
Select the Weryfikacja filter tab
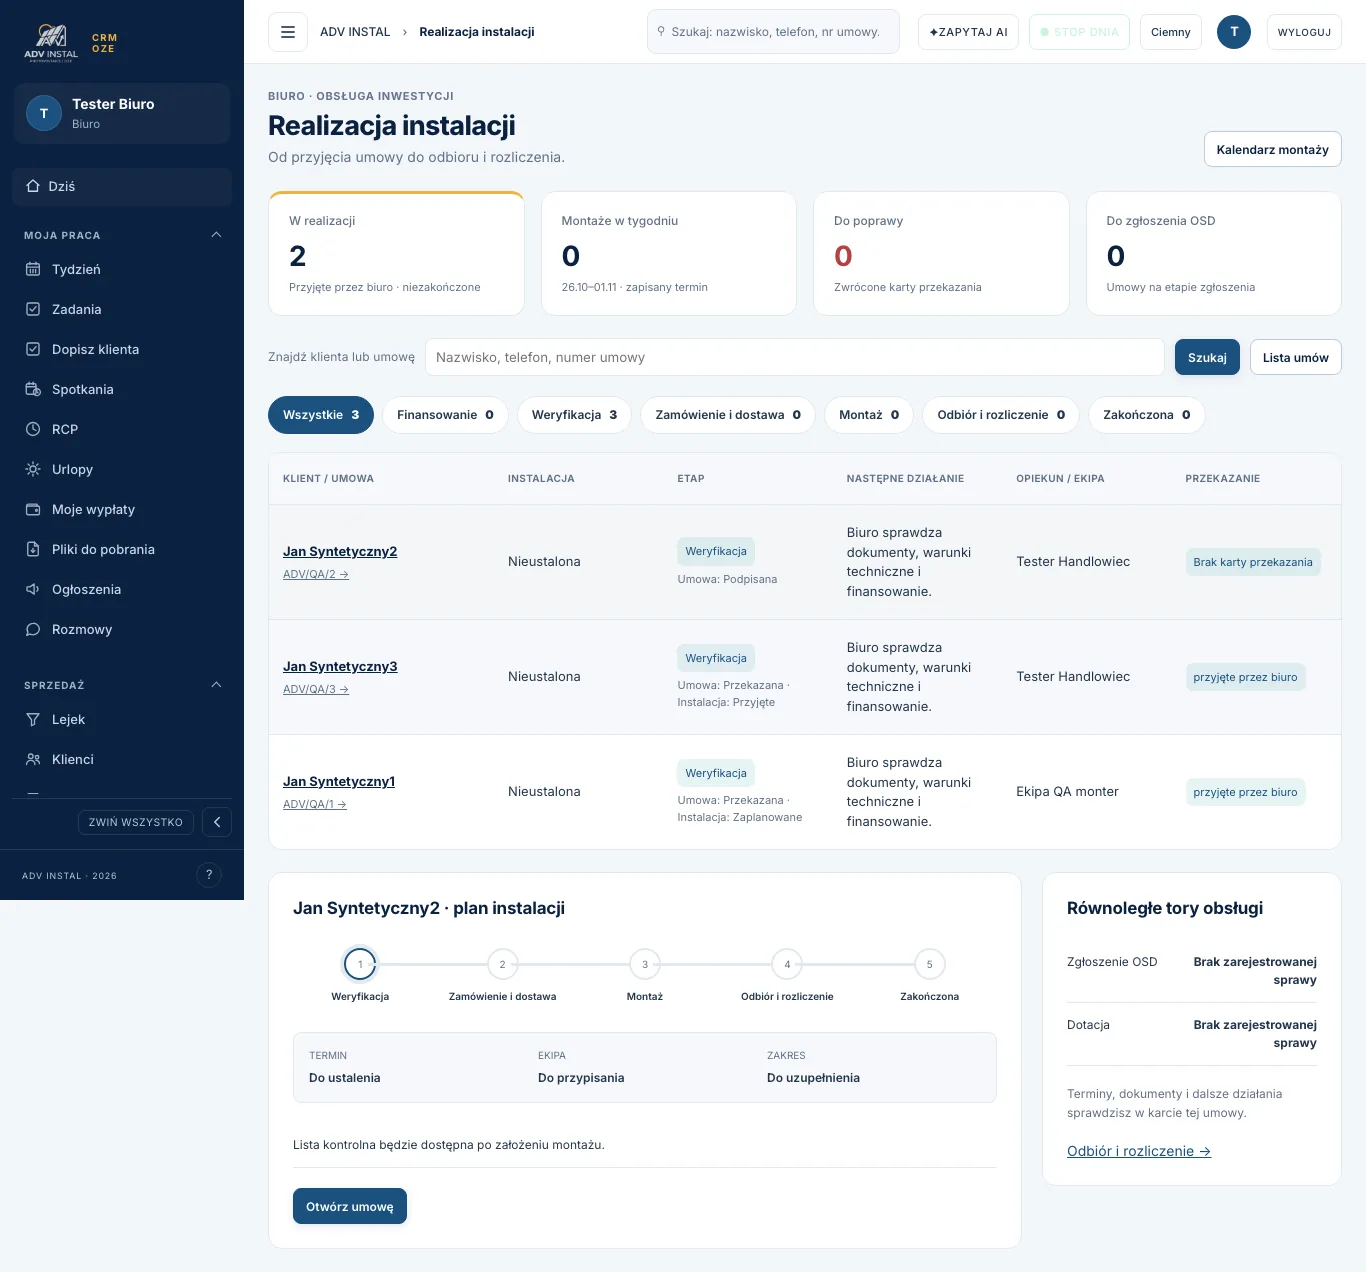(574, 415)
